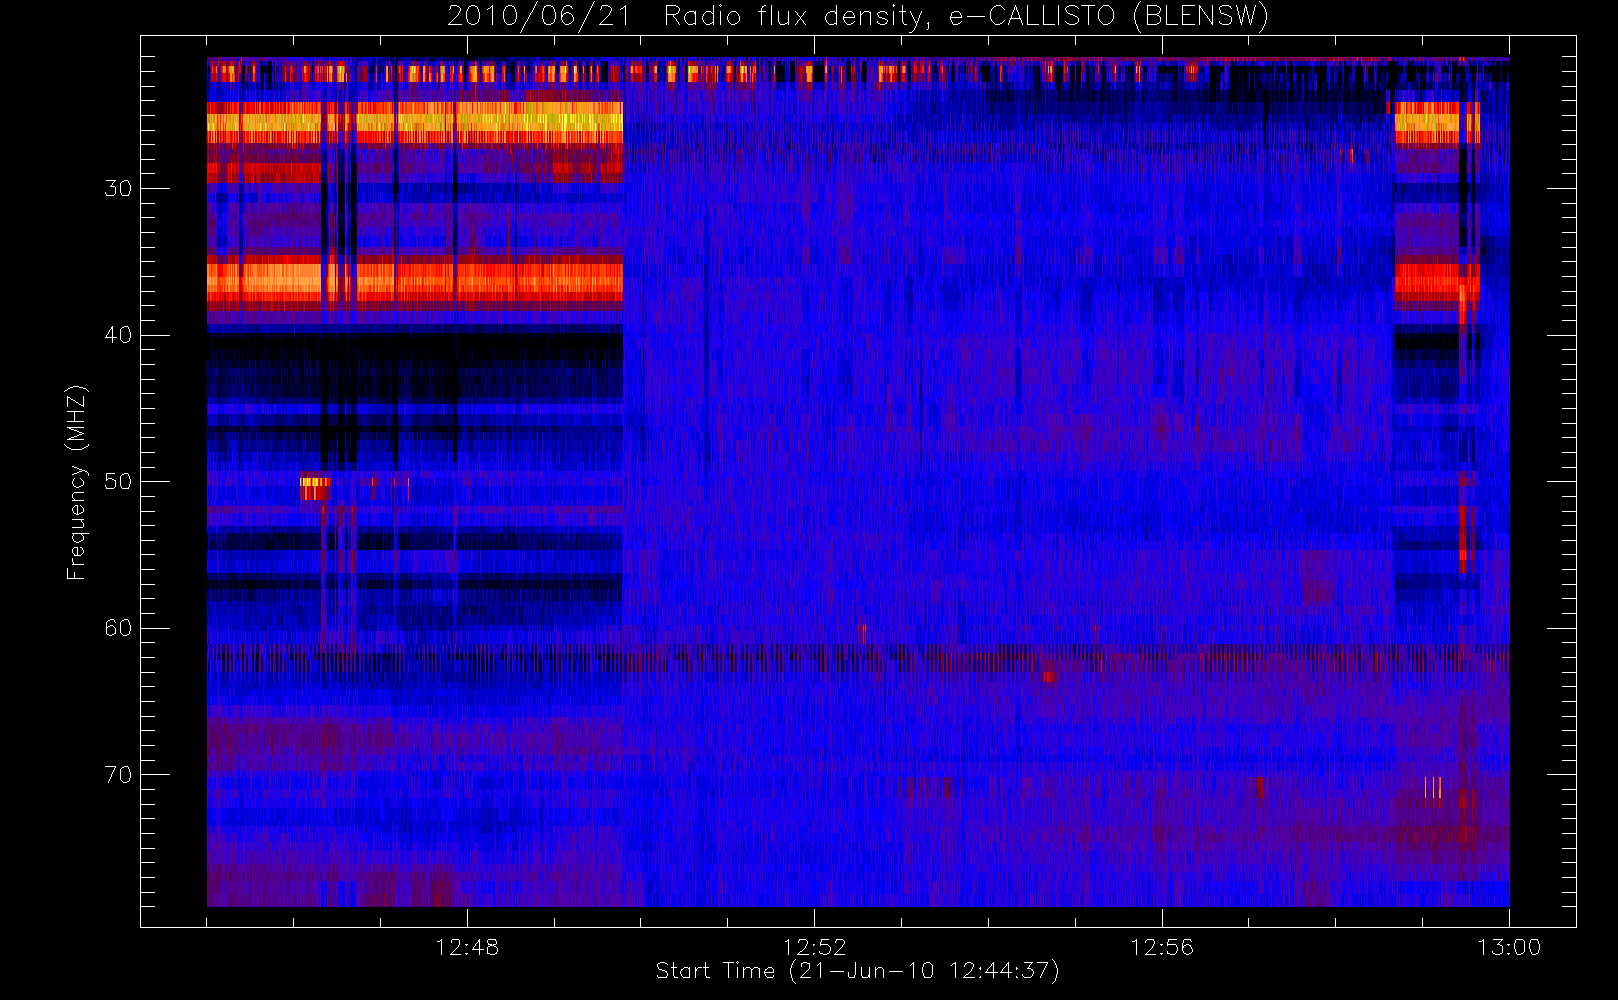Click the three white vertical lines near 70 MHz
The height and width of the screenshot is (1000, 1618).
click(1433, 788)
